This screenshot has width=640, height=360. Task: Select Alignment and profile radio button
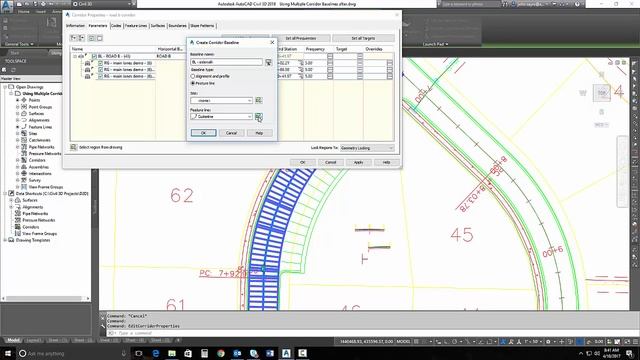pyautogui.click(x=193, y=76)
